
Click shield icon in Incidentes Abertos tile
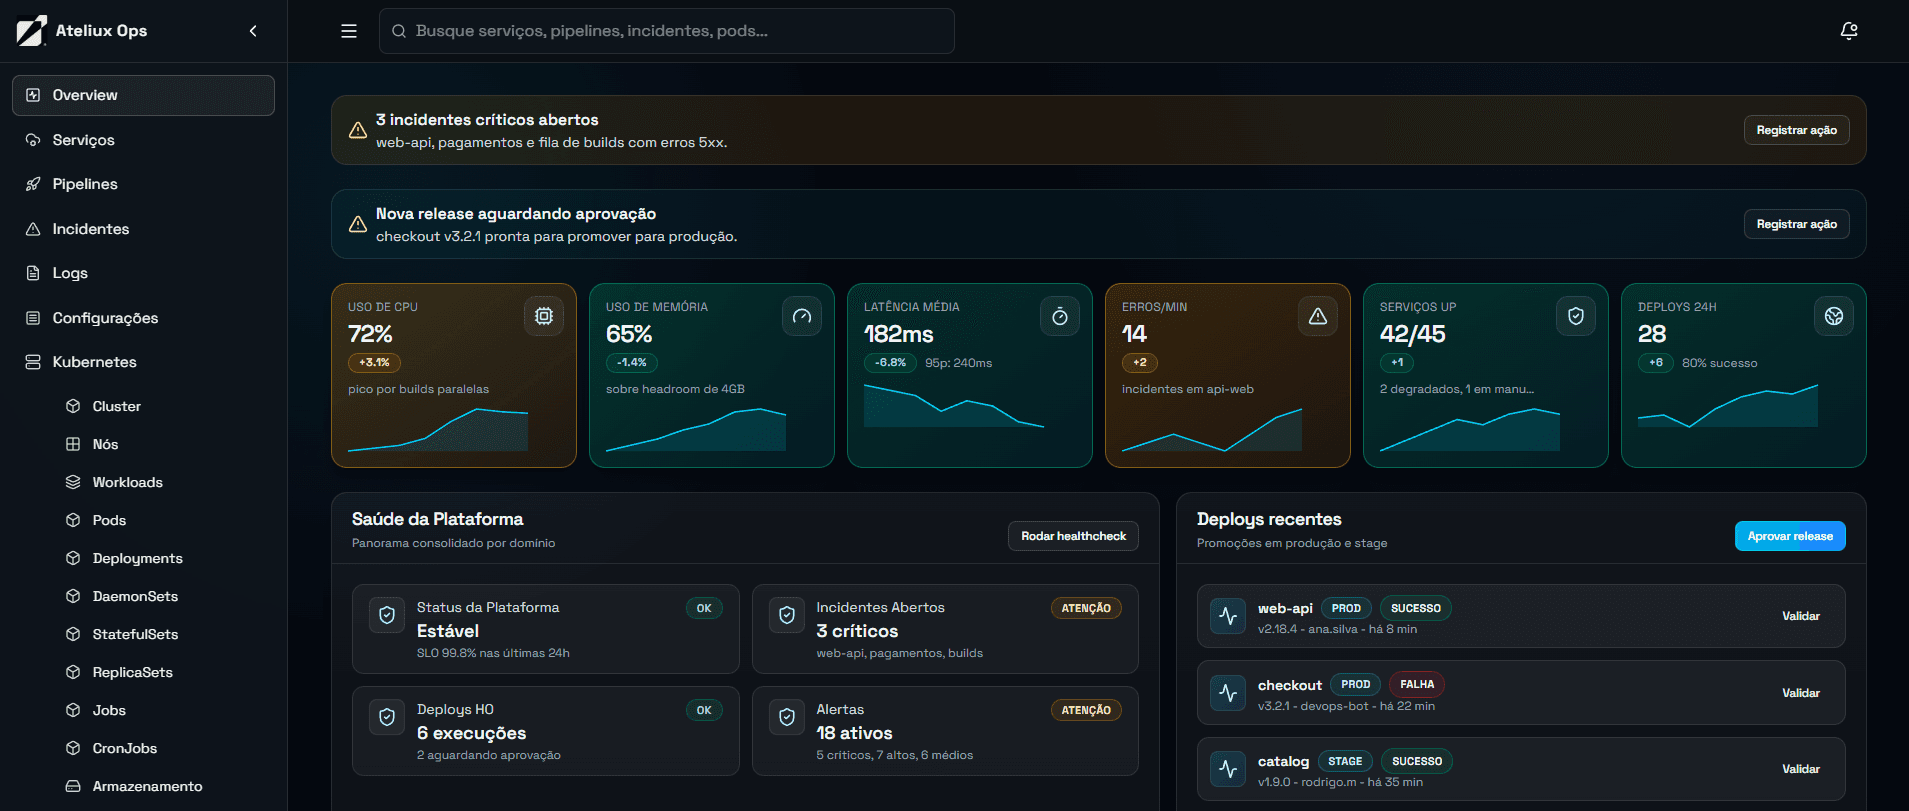tap(787, 615)
